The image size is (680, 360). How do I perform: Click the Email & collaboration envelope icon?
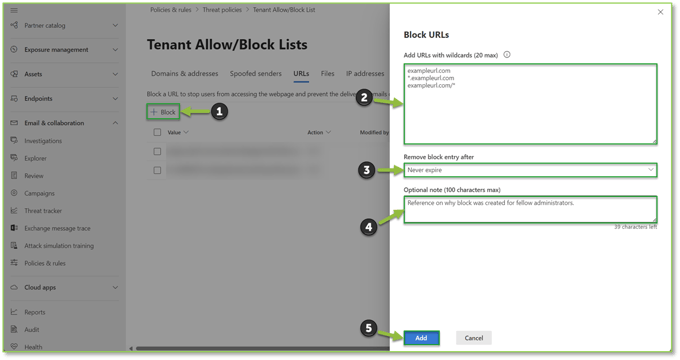click(x=14, y=123)
